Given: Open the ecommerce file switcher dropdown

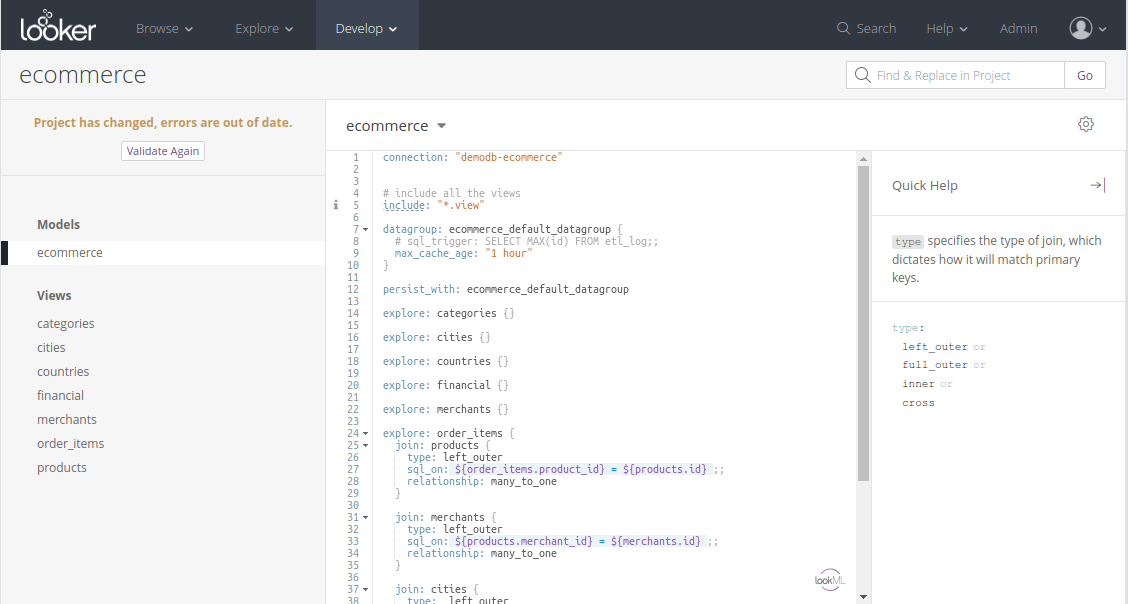Looking at the screenshot, I should click(x=395, y=125).
